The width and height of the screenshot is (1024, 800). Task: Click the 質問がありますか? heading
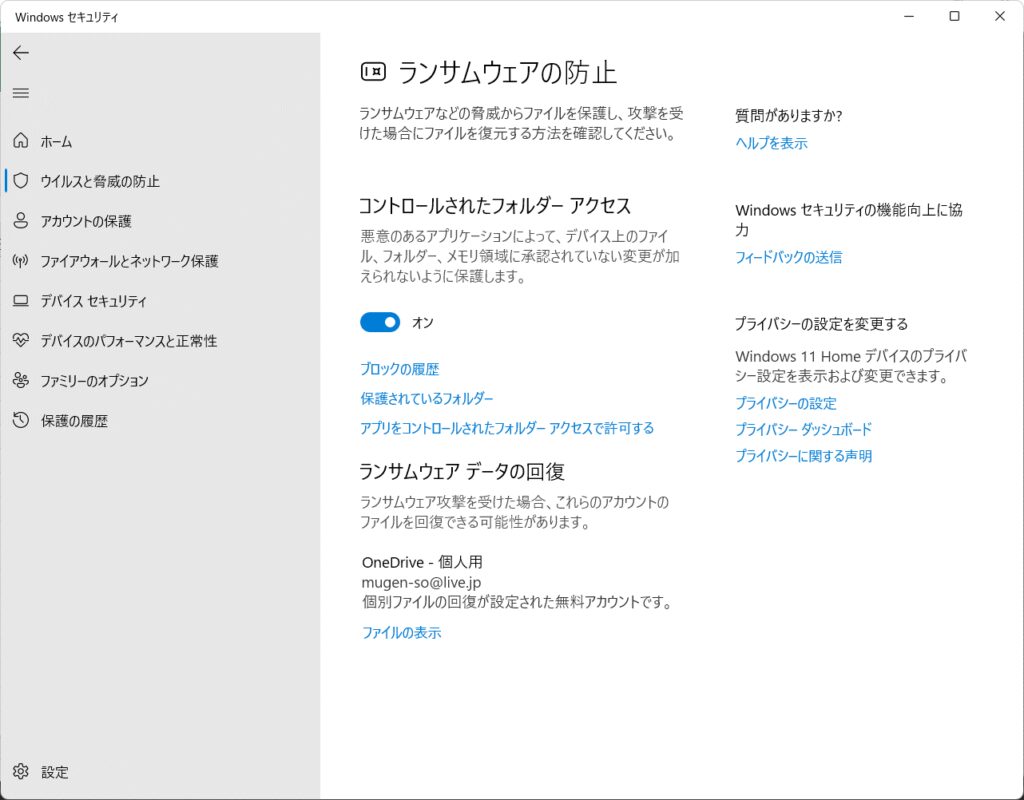[789, 116]
